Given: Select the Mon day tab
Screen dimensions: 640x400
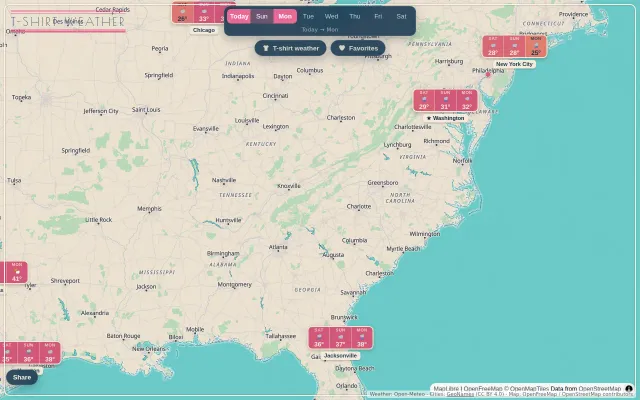Looking at the screenshot, I should (285, 16).
